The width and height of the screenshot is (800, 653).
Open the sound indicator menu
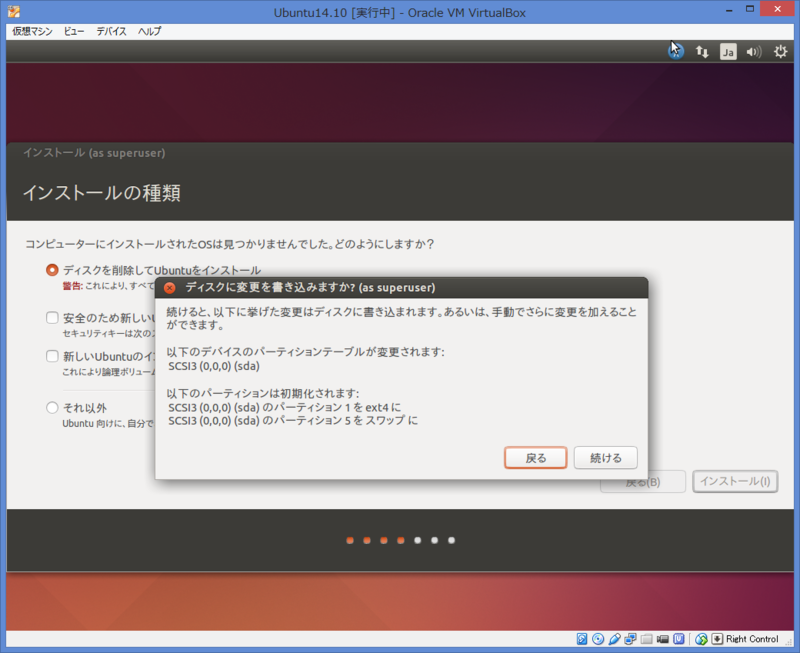tap(755, 51)
